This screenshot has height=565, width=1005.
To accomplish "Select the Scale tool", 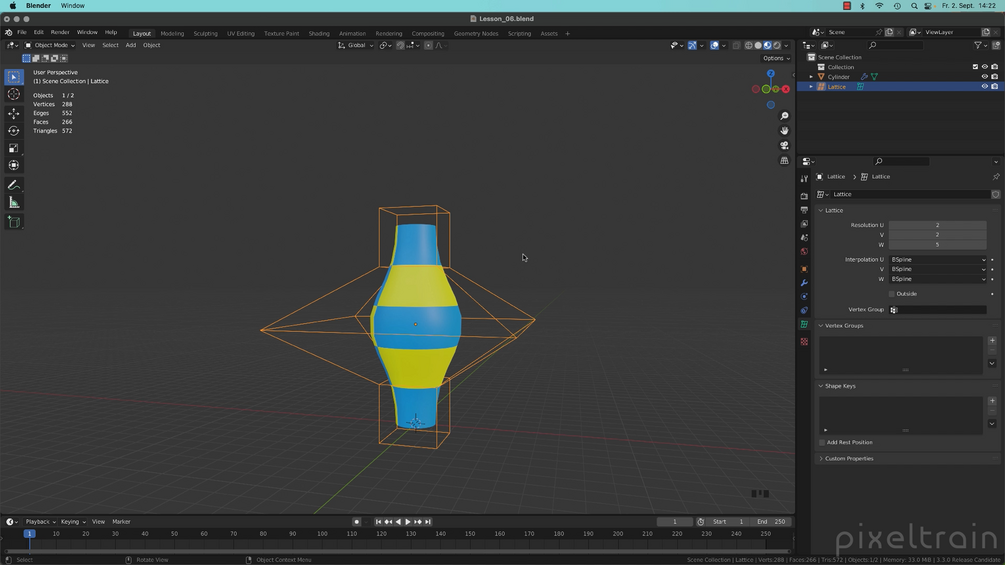I will pyautogui.click(x=13, y=148).
